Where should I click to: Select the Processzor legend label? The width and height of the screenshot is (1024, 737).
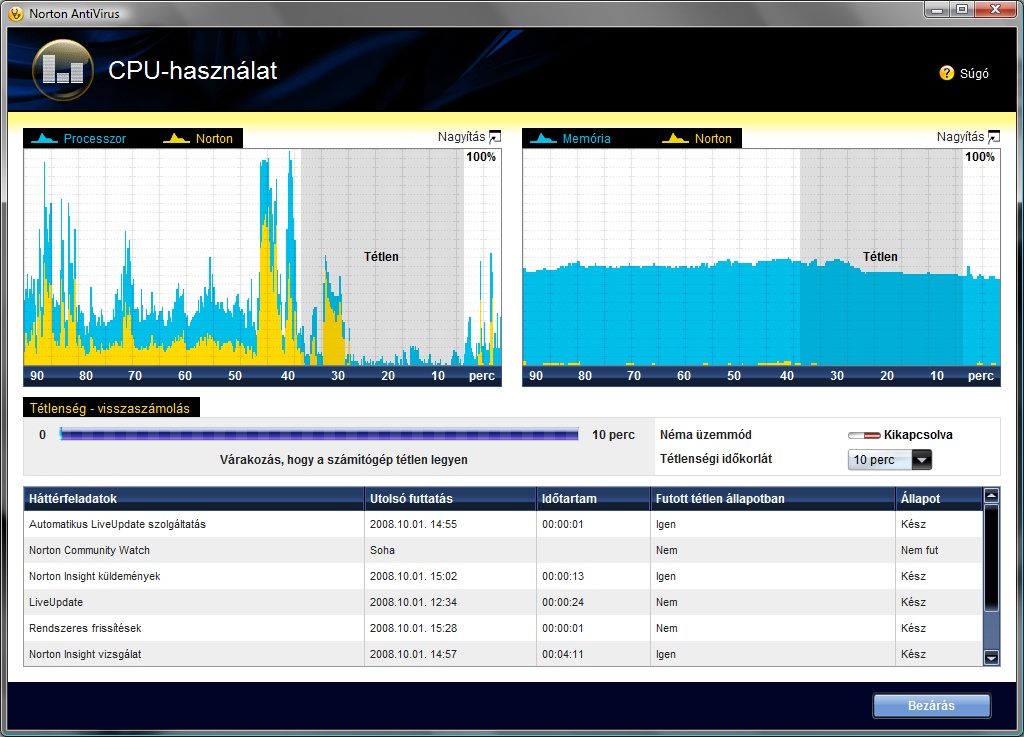coord(95,138)
